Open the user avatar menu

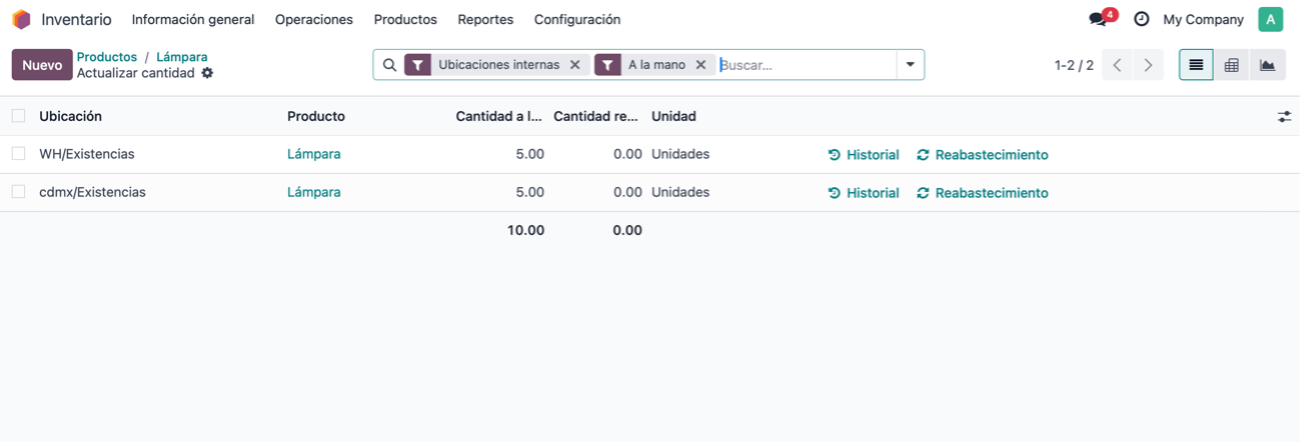(x=1270, y=20)
